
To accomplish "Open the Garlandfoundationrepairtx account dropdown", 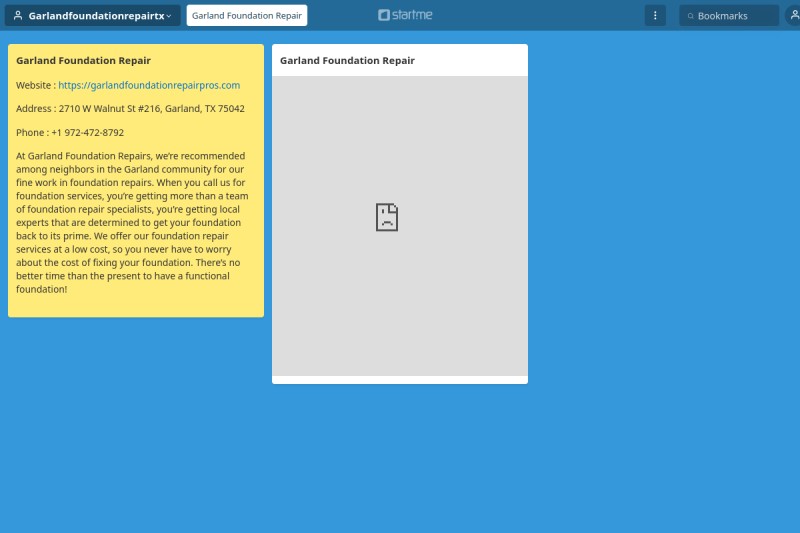I will click(92, 16).
